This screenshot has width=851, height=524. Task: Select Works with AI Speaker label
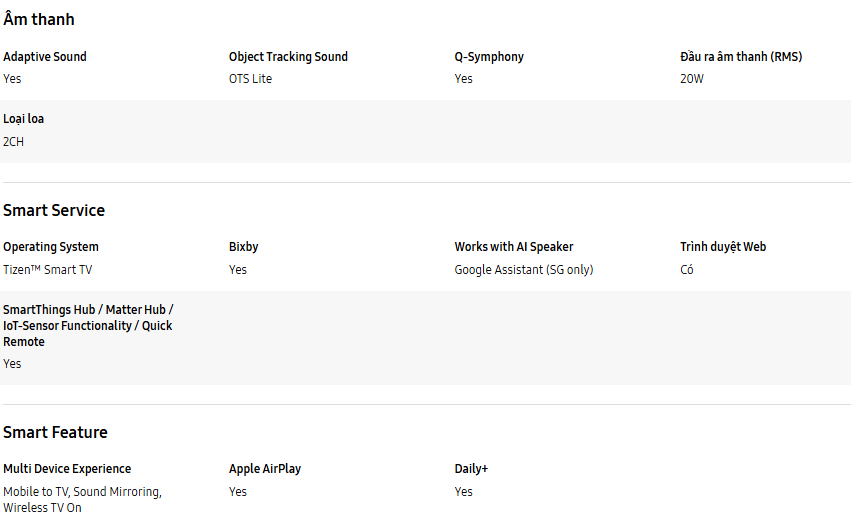(514, 247)
